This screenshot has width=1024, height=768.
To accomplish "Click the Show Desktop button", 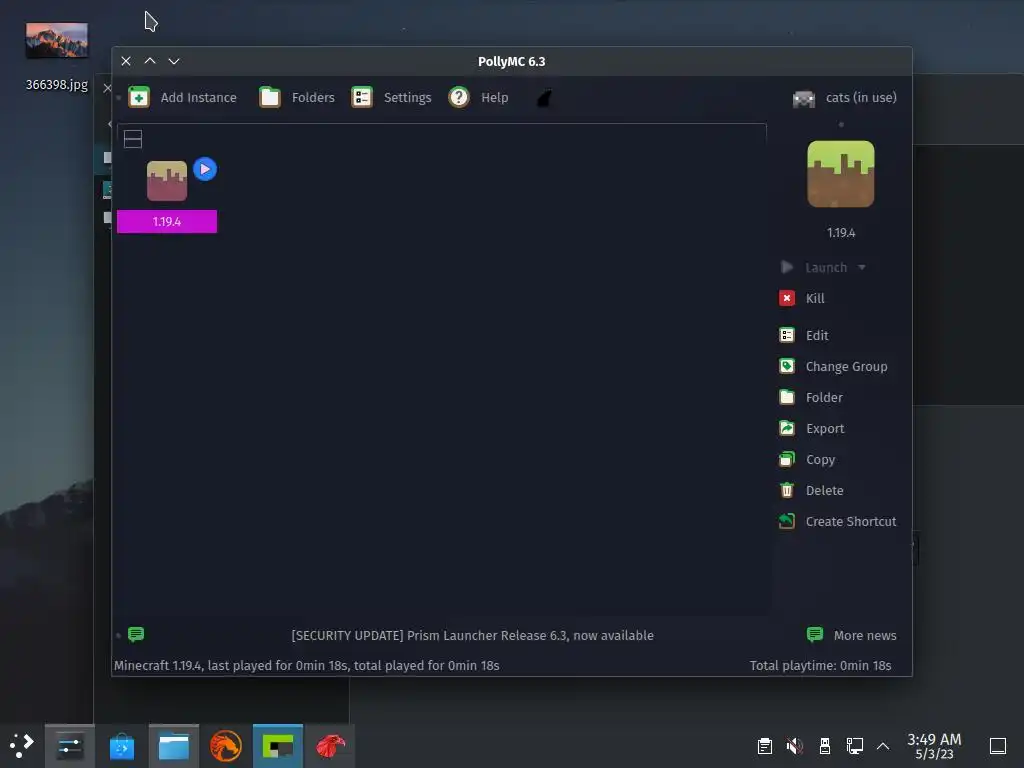I will (998, 746).
